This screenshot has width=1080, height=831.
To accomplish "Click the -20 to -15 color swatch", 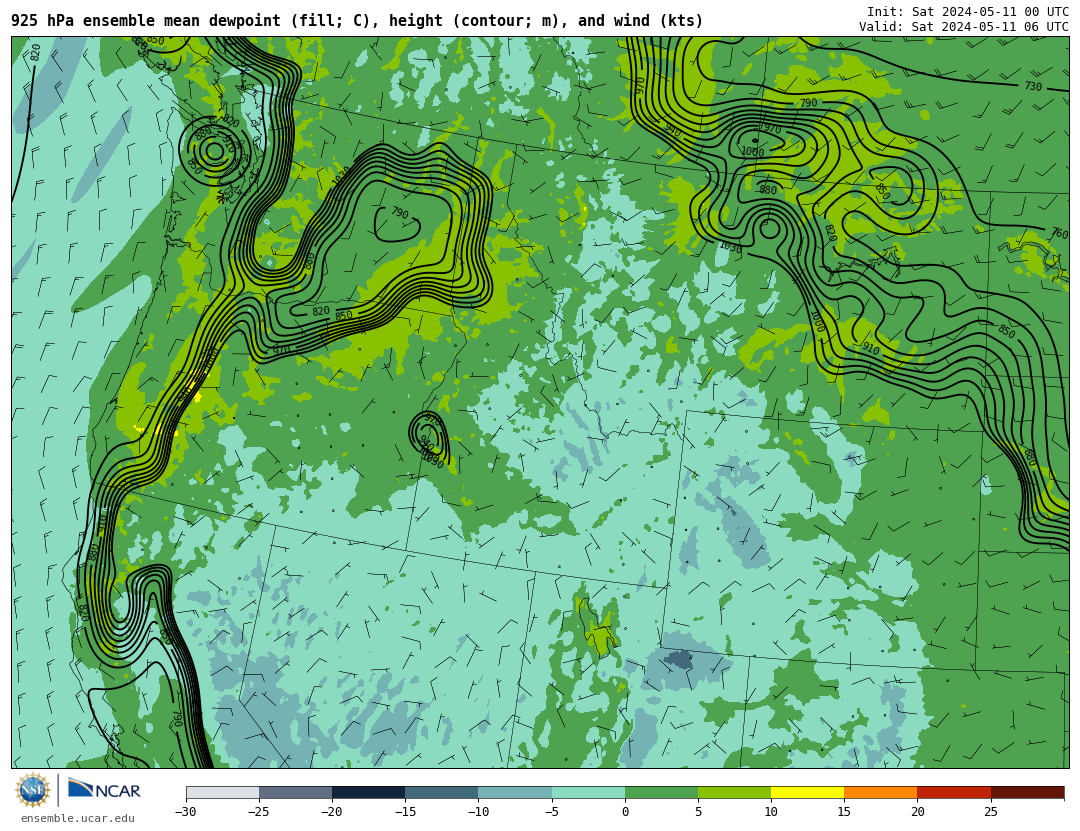I will click(x=368, y=793).
